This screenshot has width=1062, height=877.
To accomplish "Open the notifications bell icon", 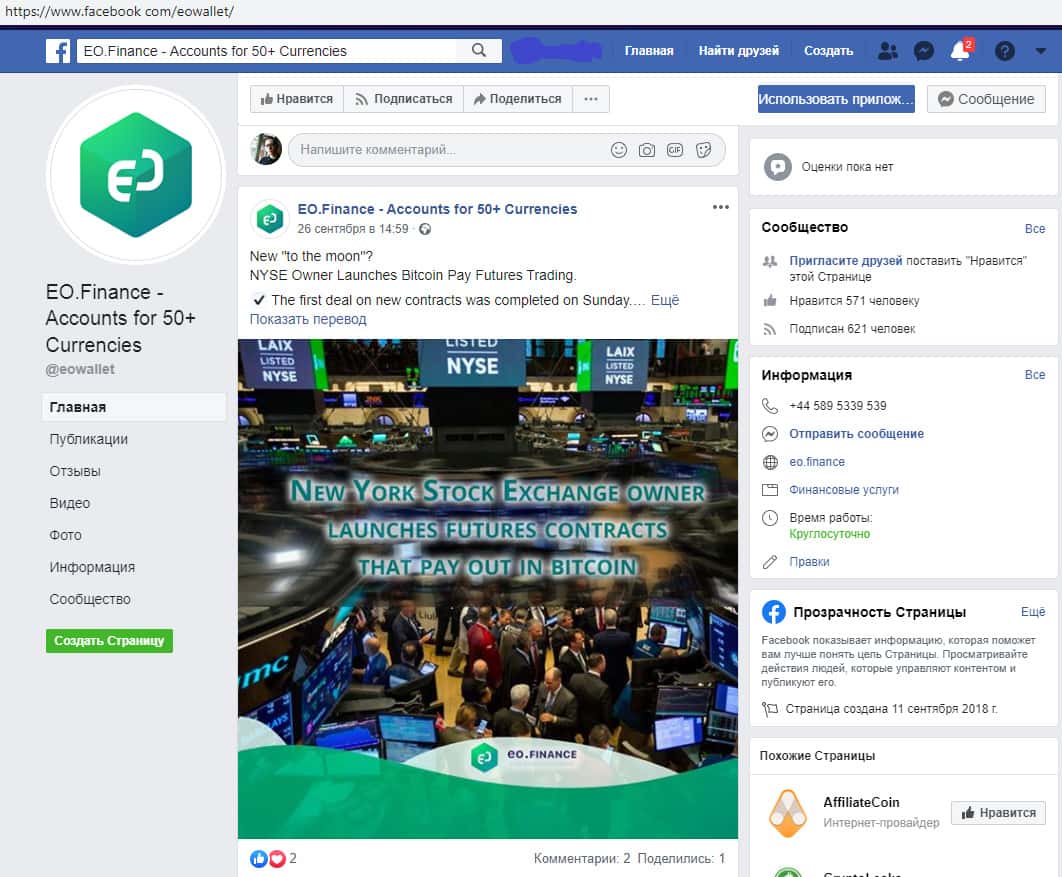I will (x=960, y=51).
